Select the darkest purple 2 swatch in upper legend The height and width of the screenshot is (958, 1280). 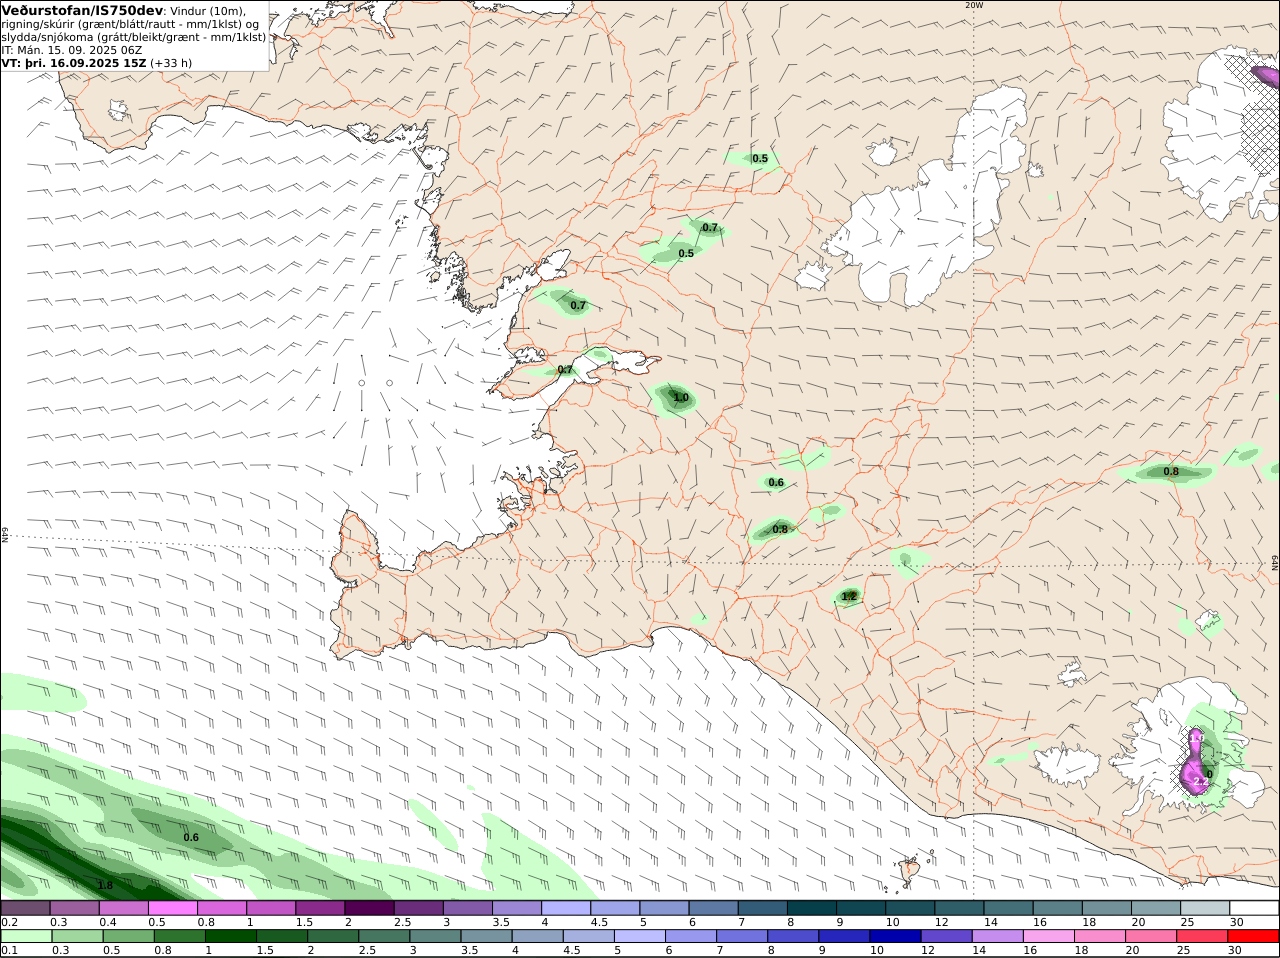coord(369,908)
